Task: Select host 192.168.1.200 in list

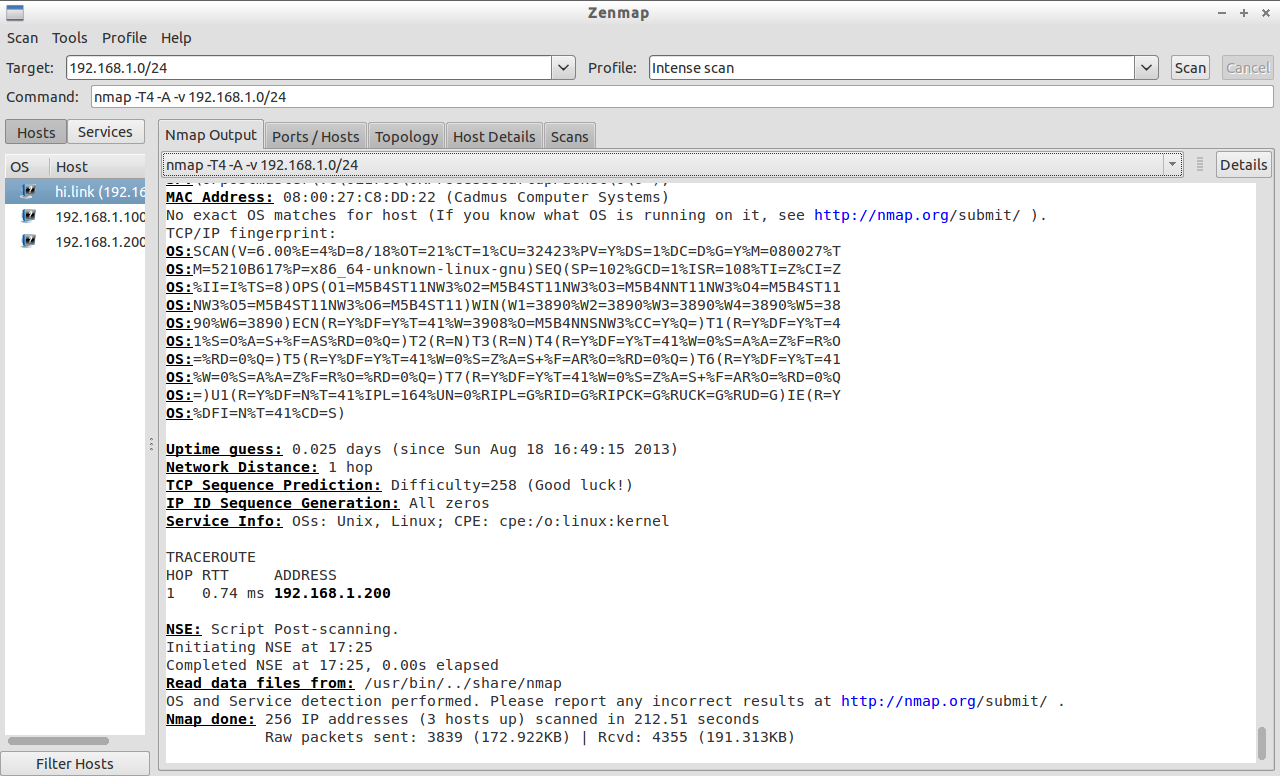Action: click(75, 241)
